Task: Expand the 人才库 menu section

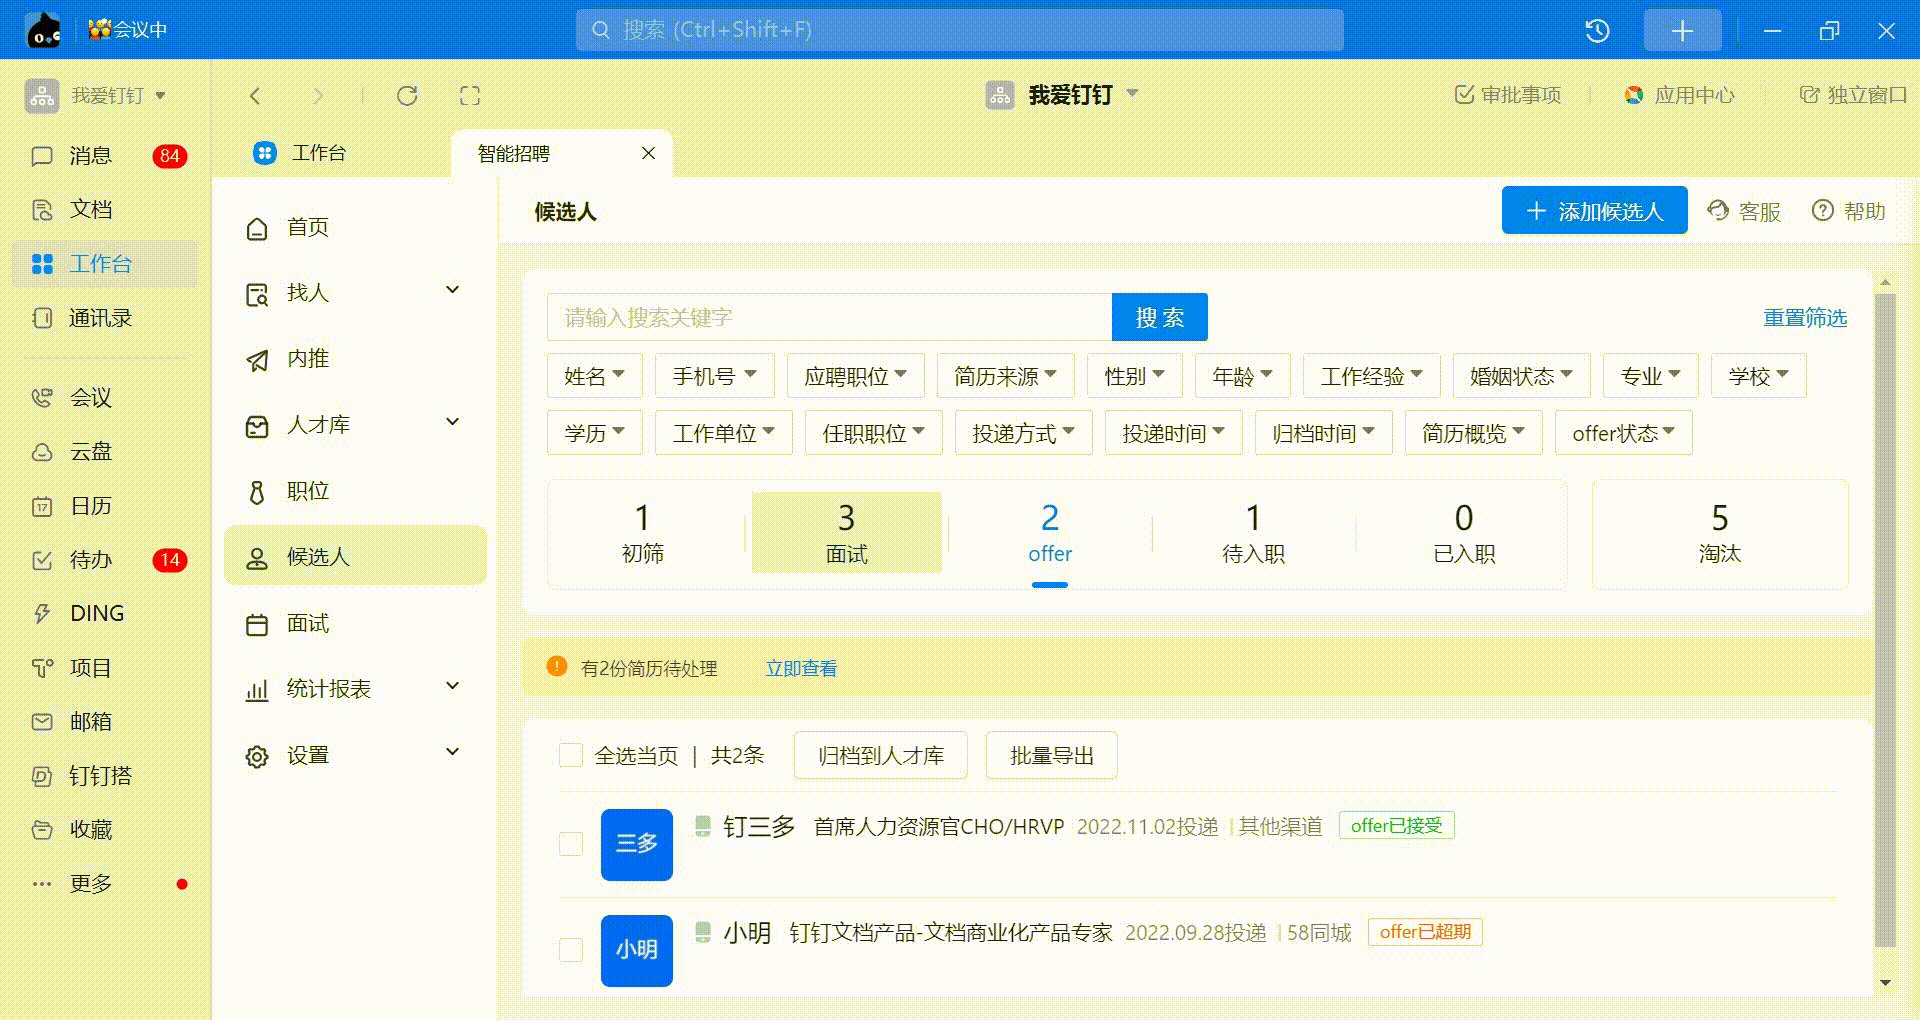Action: [x=452, y=423]
